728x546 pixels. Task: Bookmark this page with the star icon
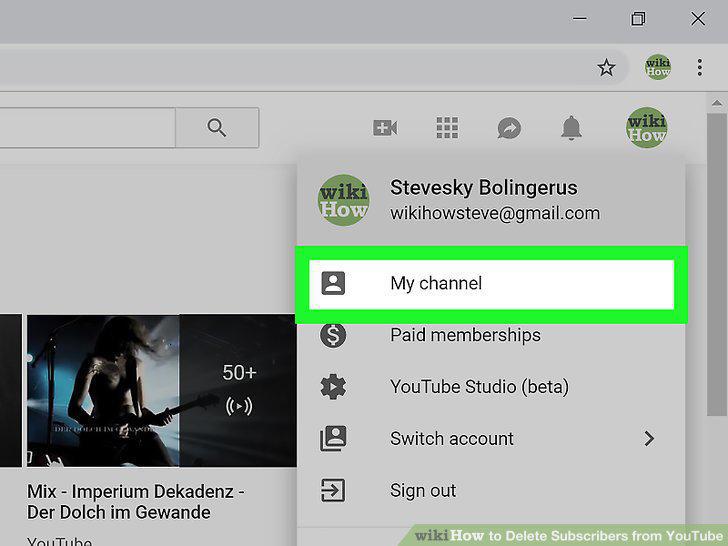[x=606, y=68]
